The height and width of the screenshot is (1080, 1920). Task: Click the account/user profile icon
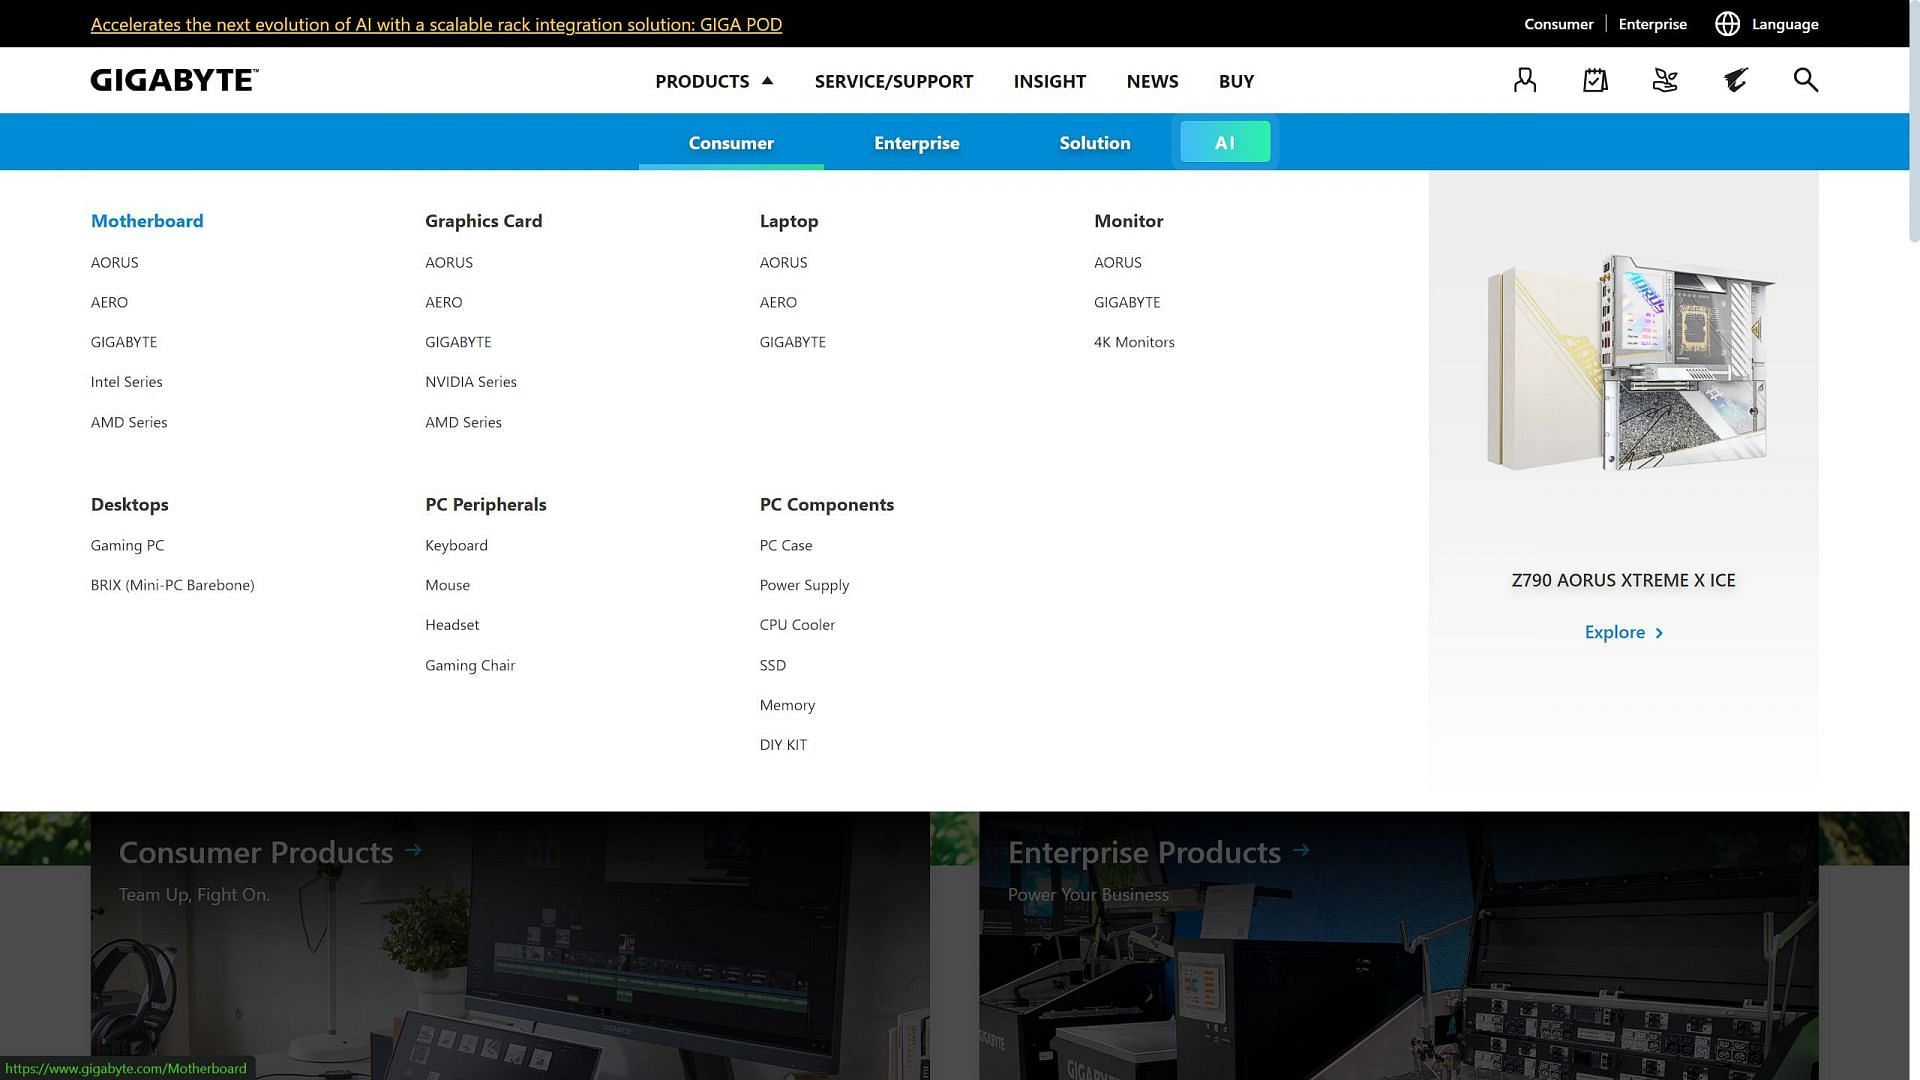[1524, 79]
